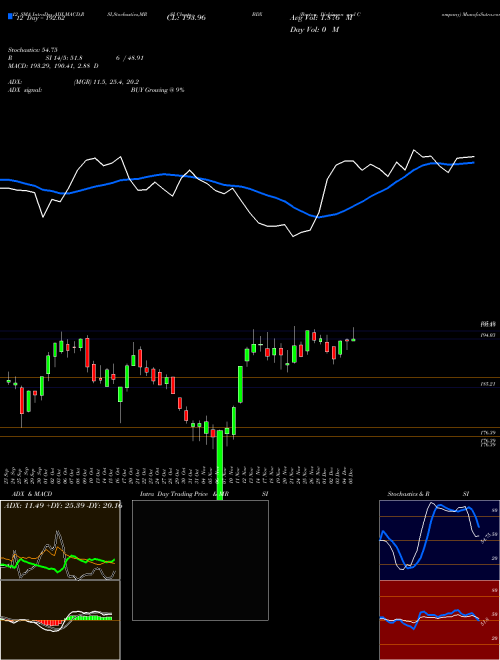Click the red RSI chart panel
Viewport: 500px width, 660px height.
click(439, 620)
